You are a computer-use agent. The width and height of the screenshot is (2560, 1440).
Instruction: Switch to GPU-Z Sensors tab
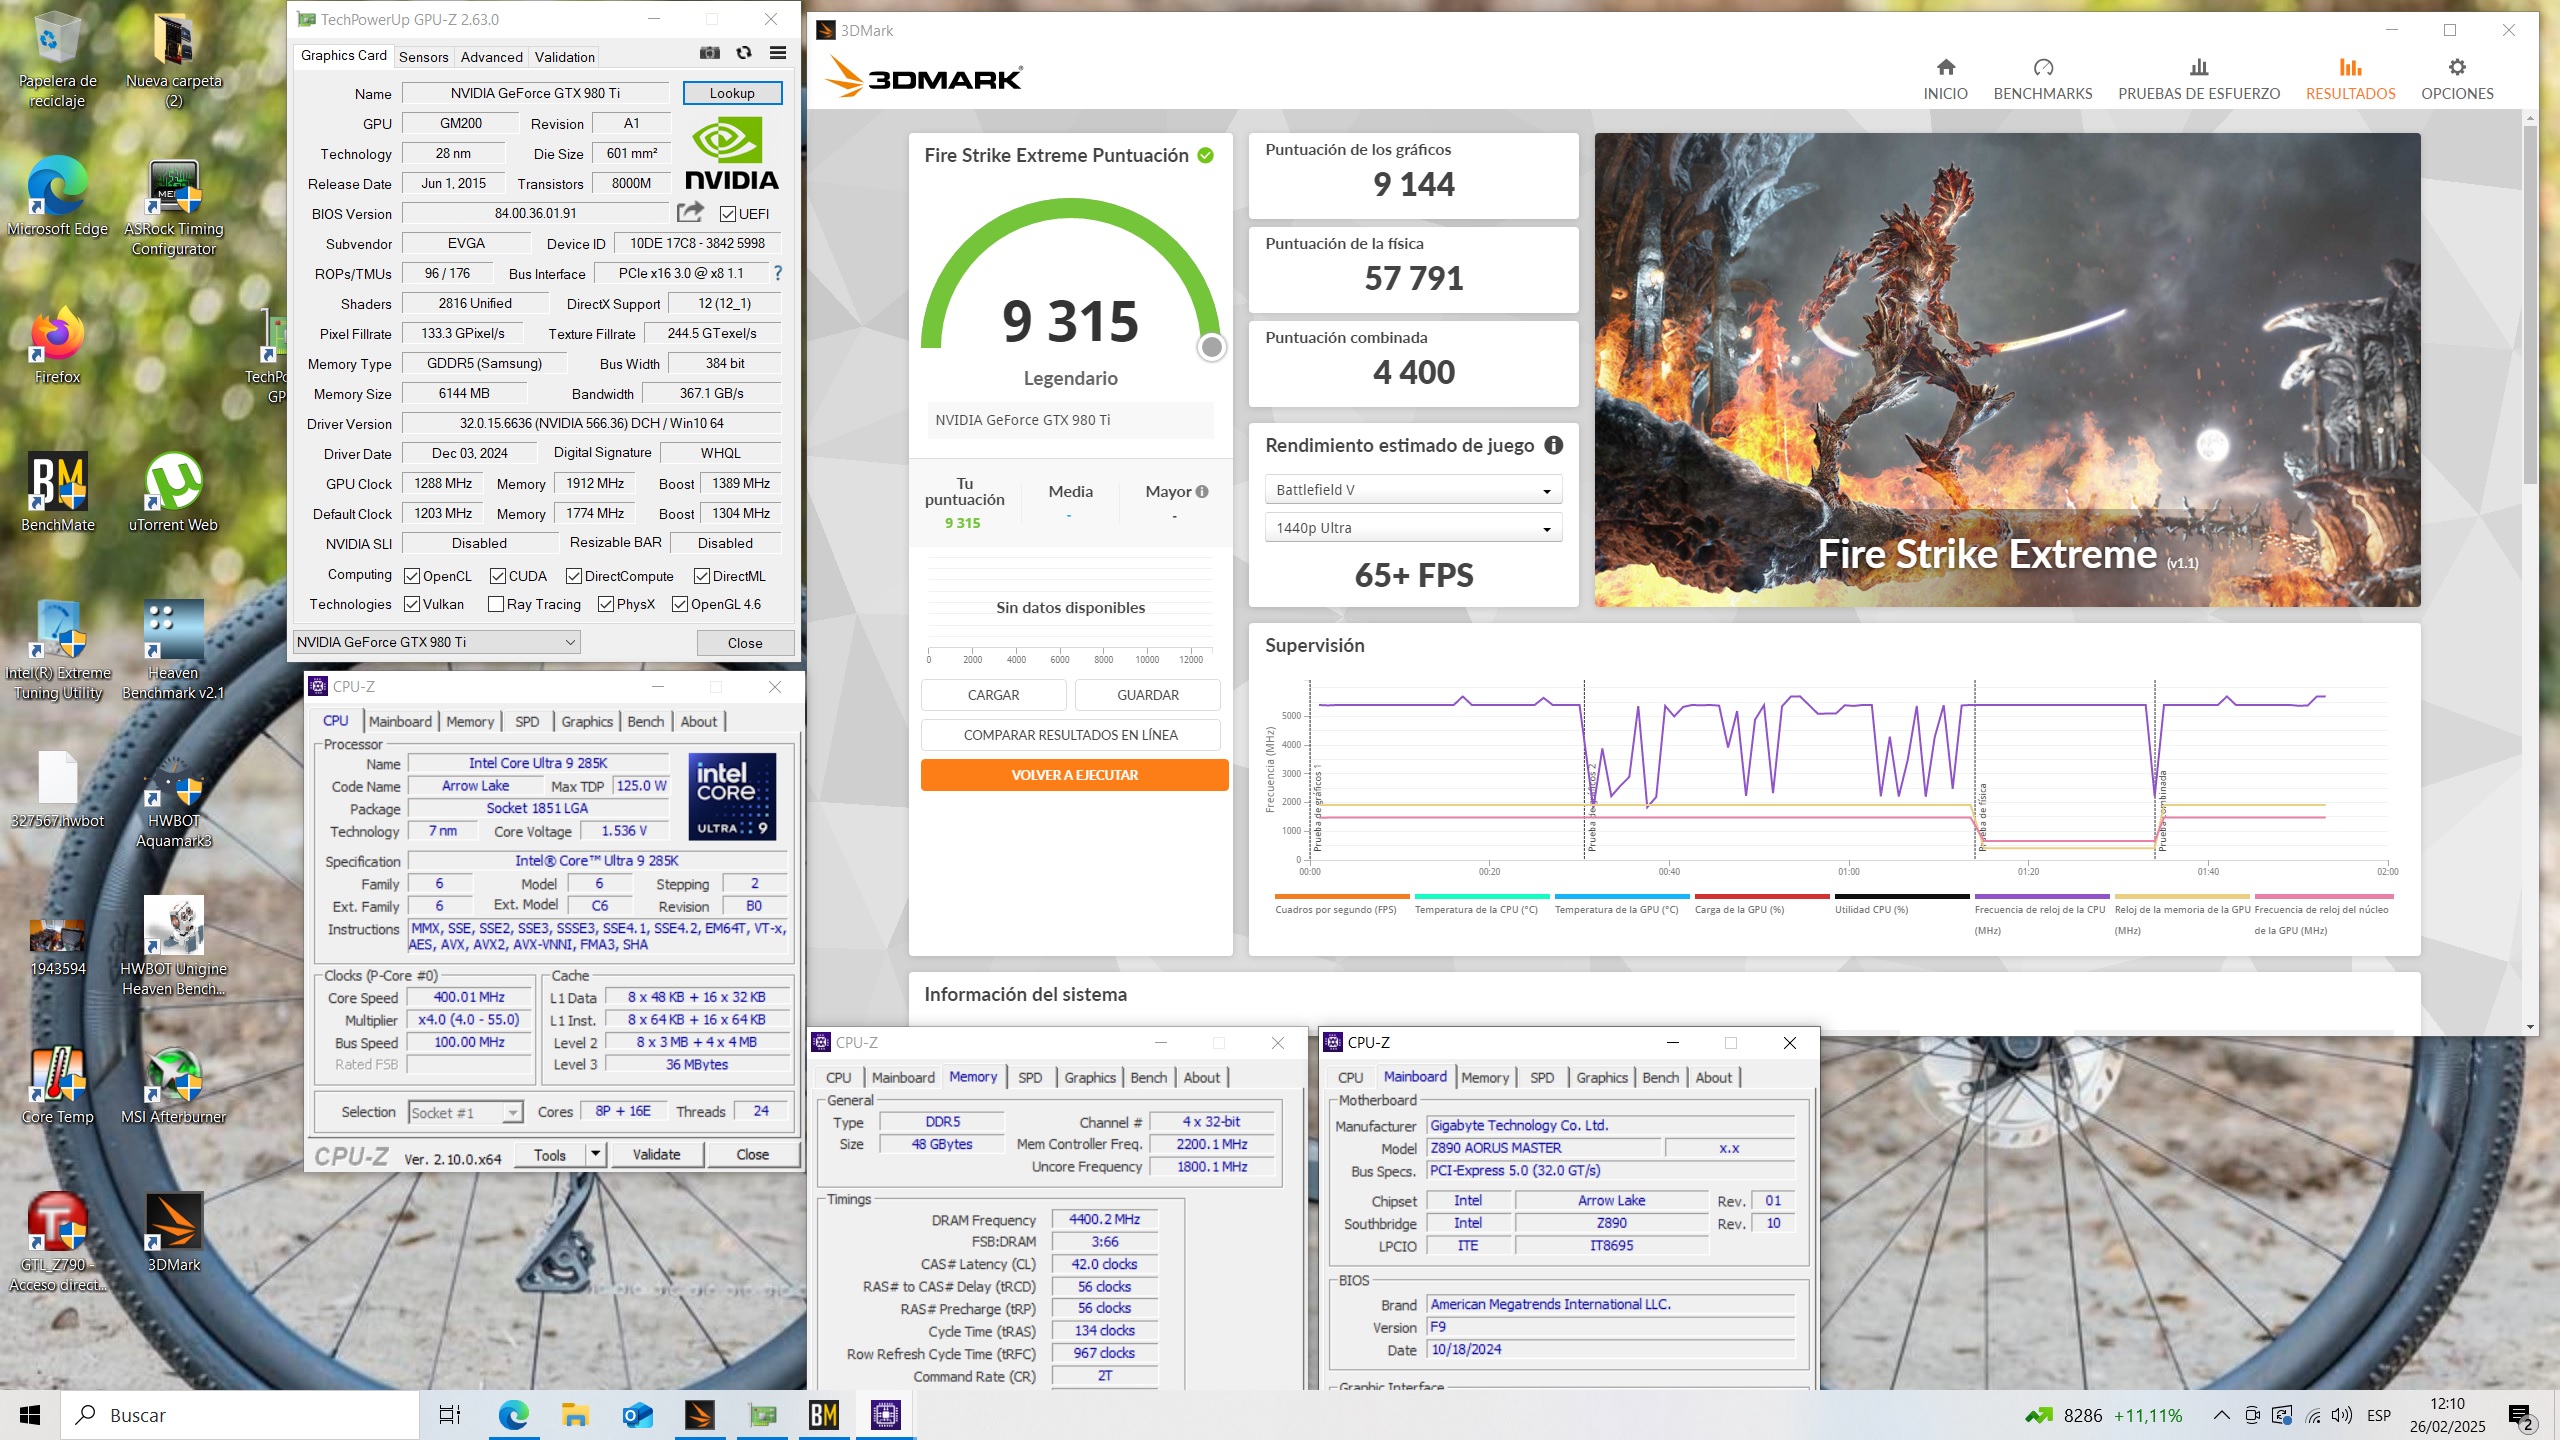click(423, 57)
